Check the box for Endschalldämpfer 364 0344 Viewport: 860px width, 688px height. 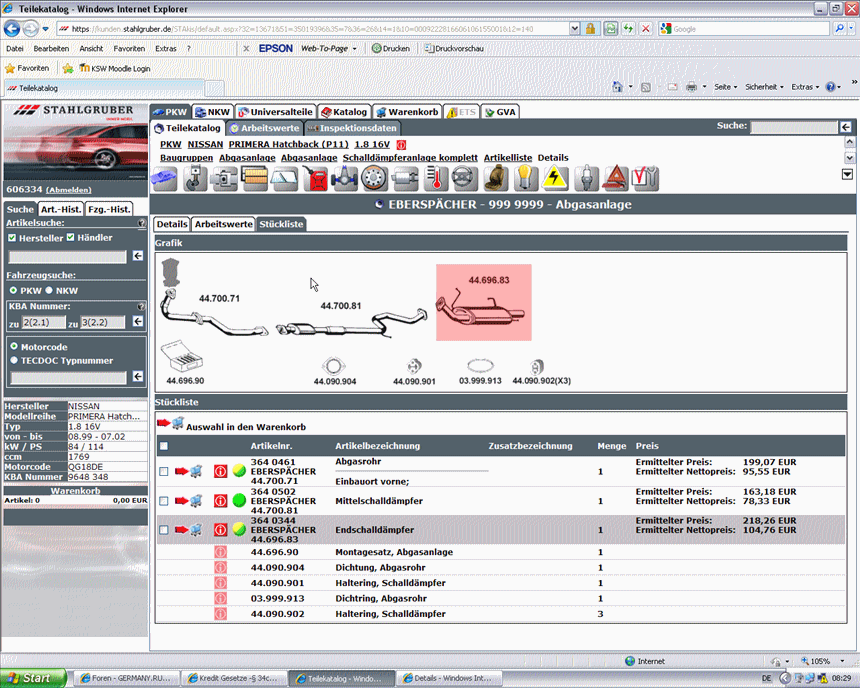(x=163, y=530)
